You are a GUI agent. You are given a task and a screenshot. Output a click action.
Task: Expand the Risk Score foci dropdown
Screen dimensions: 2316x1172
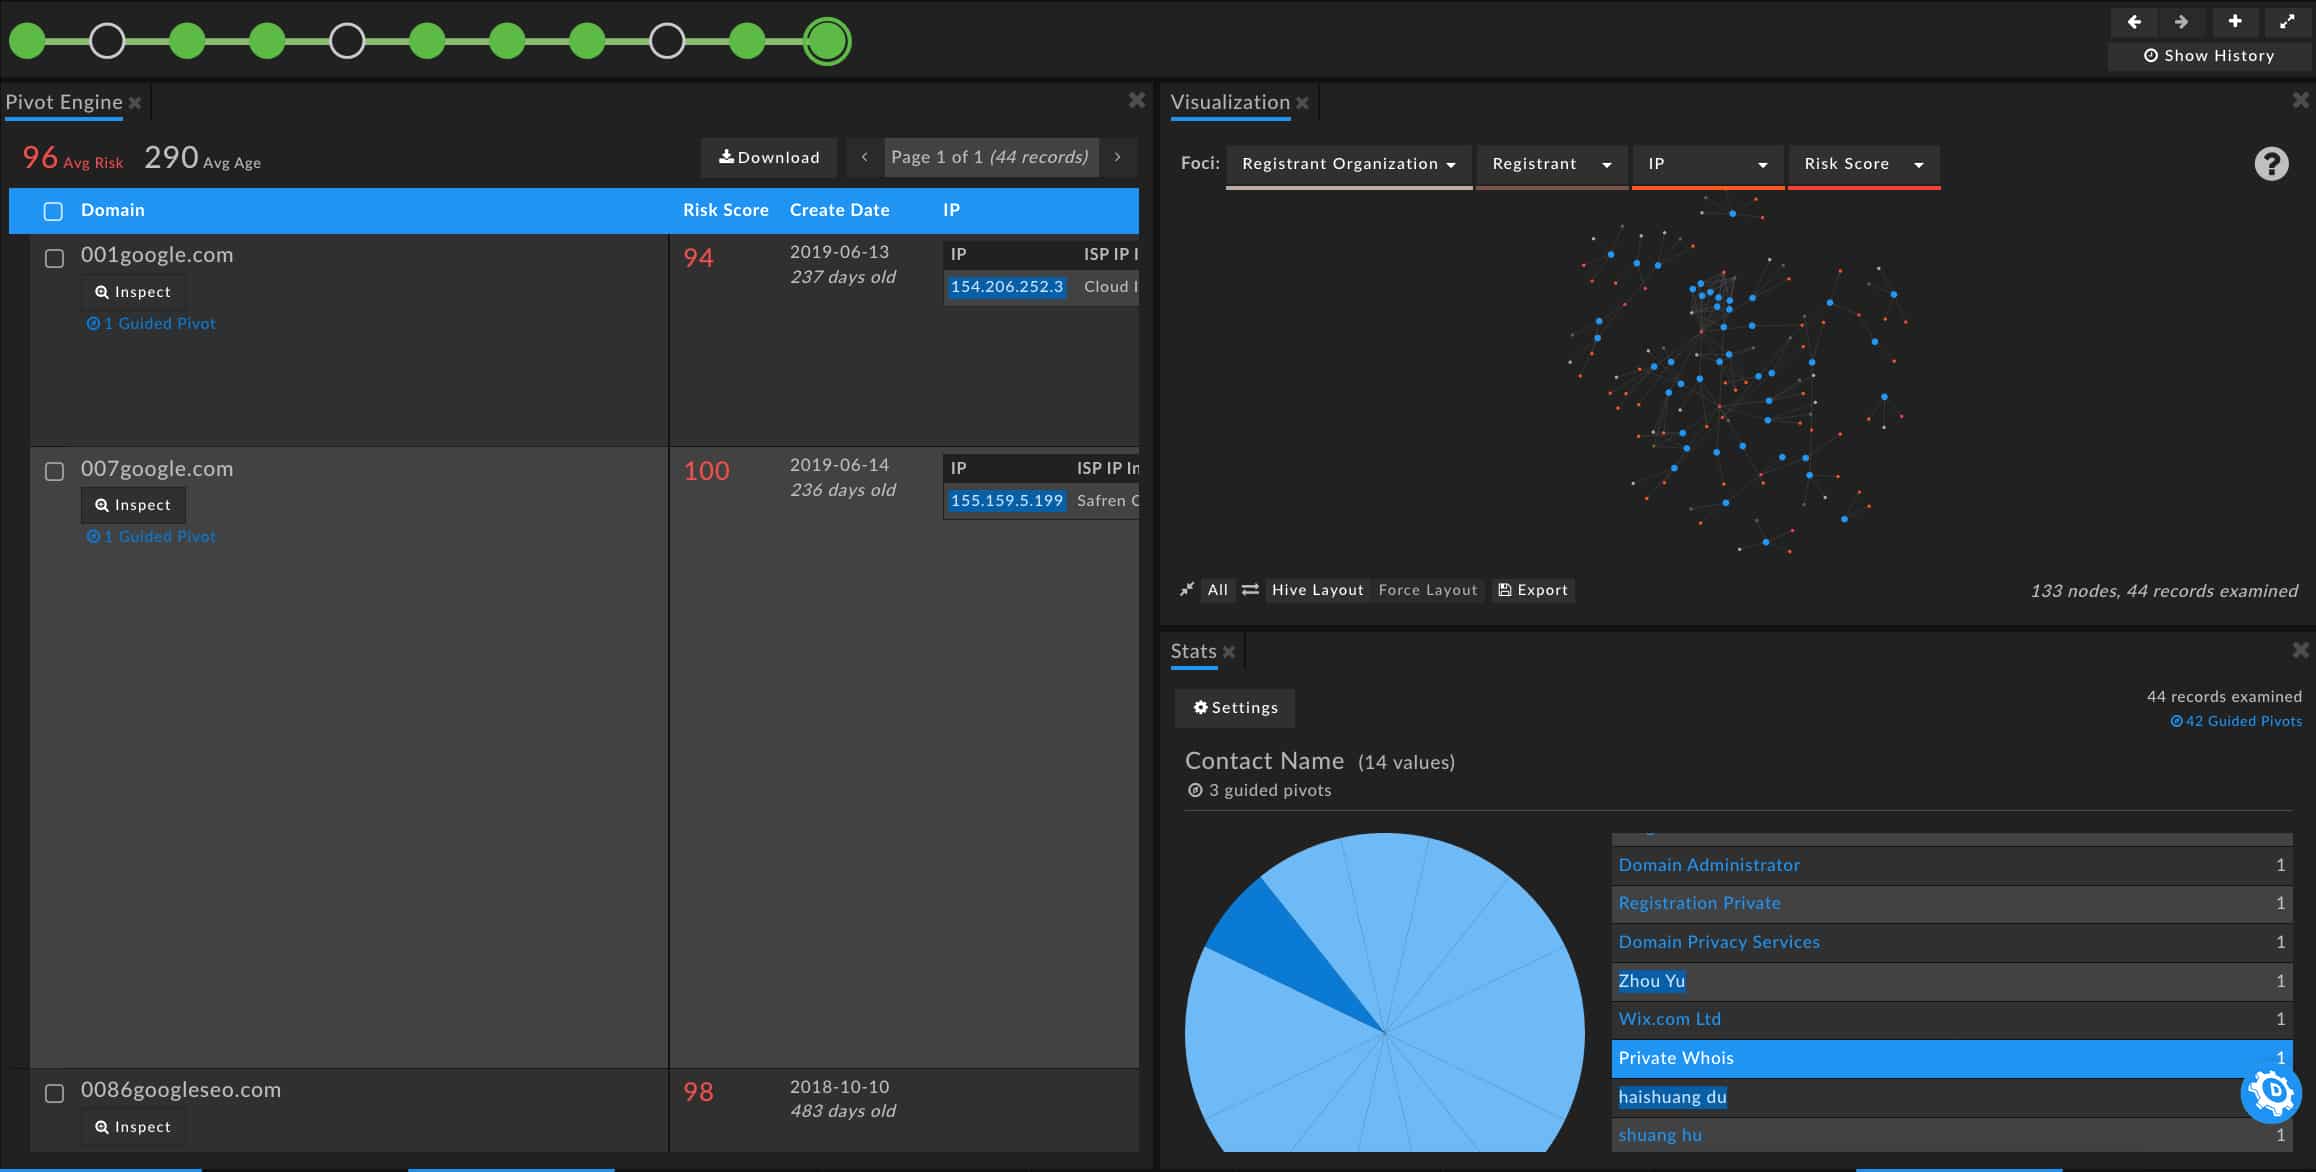point(1863,164)
